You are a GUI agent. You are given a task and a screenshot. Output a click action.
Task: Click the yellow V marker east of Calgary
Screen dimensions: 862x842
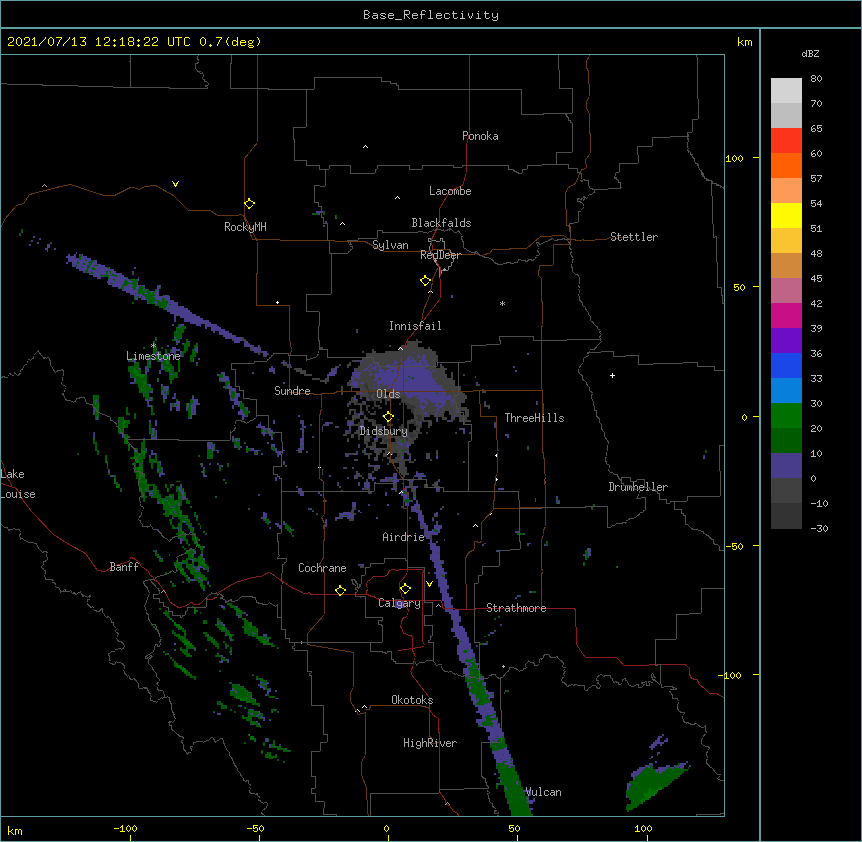(429, 584)
